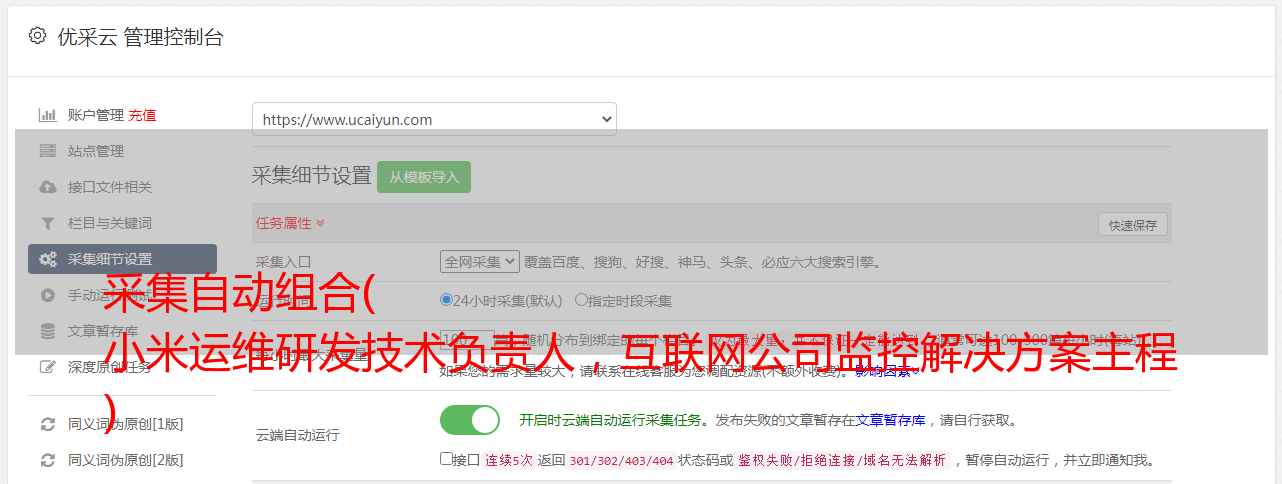Toggle the 云端自动运行 green switch

[x=470, y=420]
